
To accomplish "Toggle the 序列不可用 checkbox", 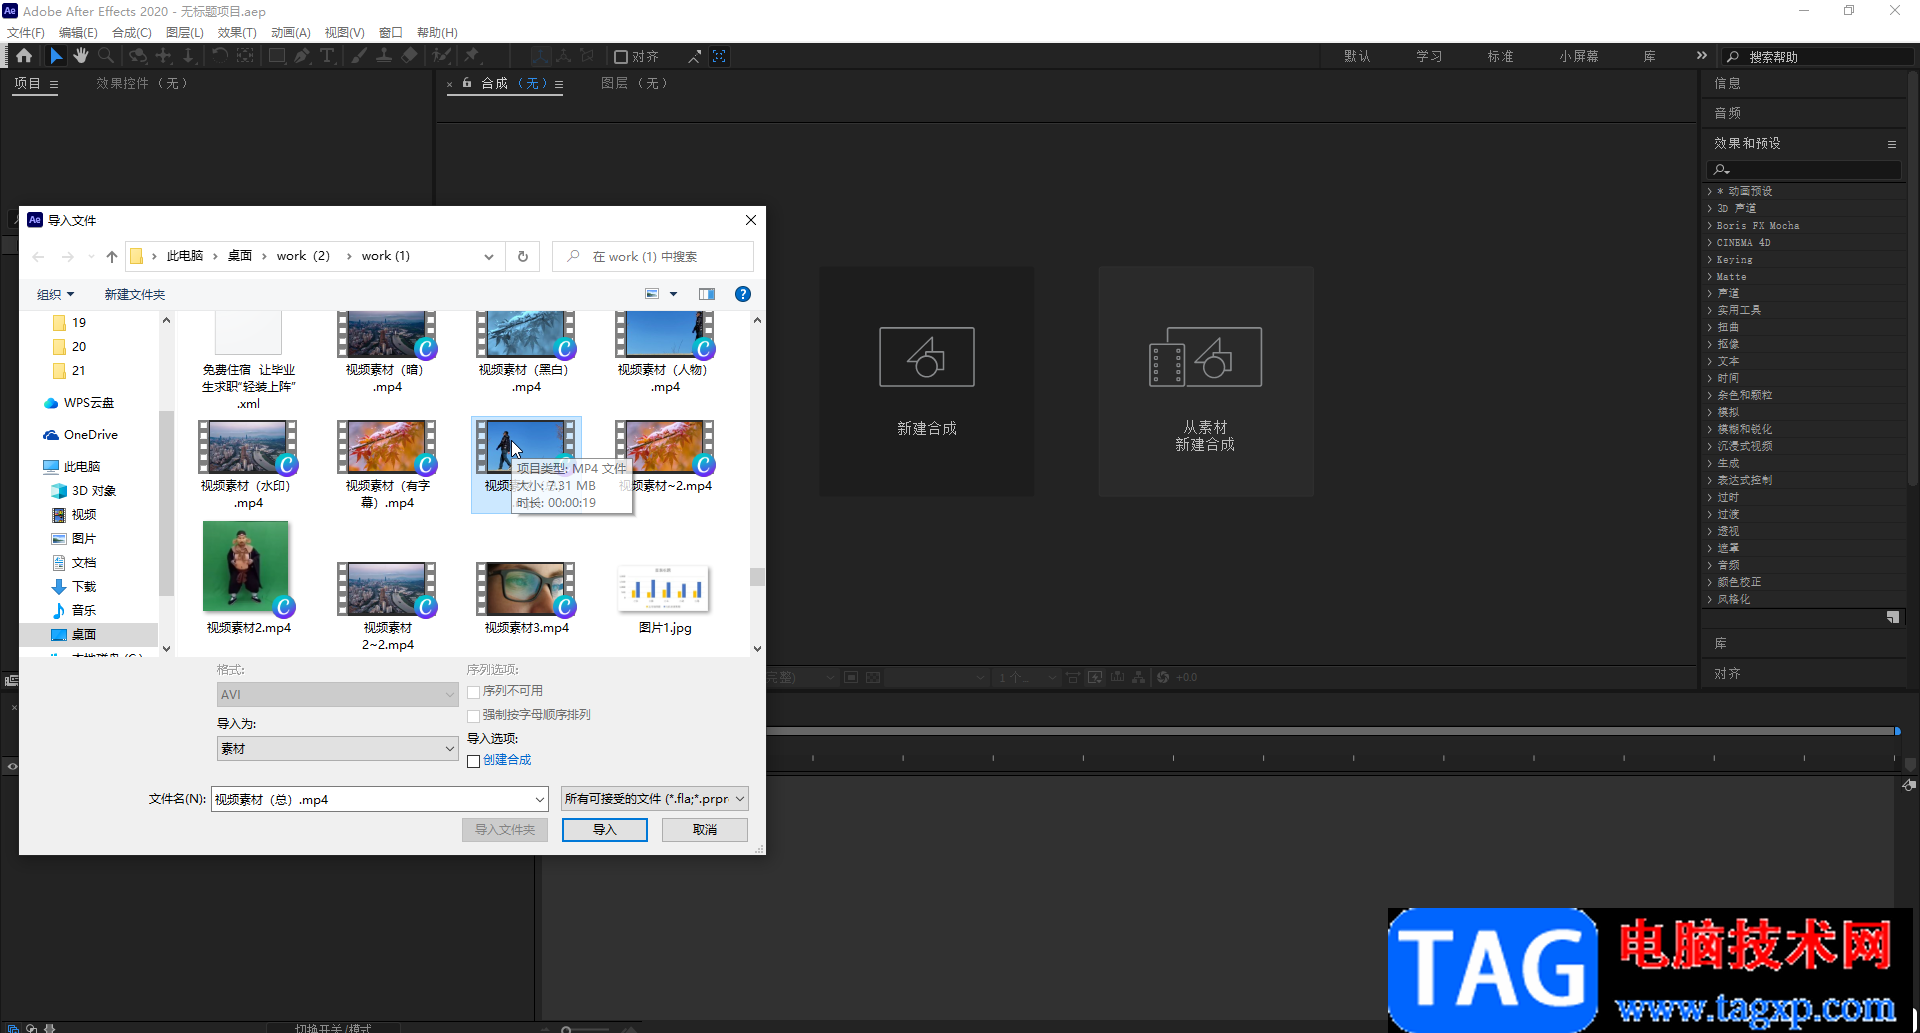I will pos(474,692).
